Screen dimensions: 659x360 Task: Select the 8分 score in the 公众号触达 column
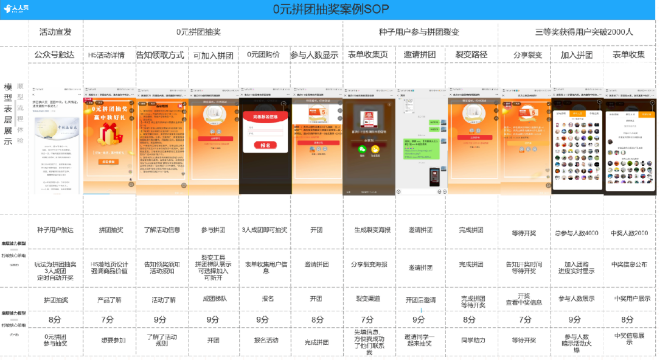pyautogui.click(x=54, y=320)
